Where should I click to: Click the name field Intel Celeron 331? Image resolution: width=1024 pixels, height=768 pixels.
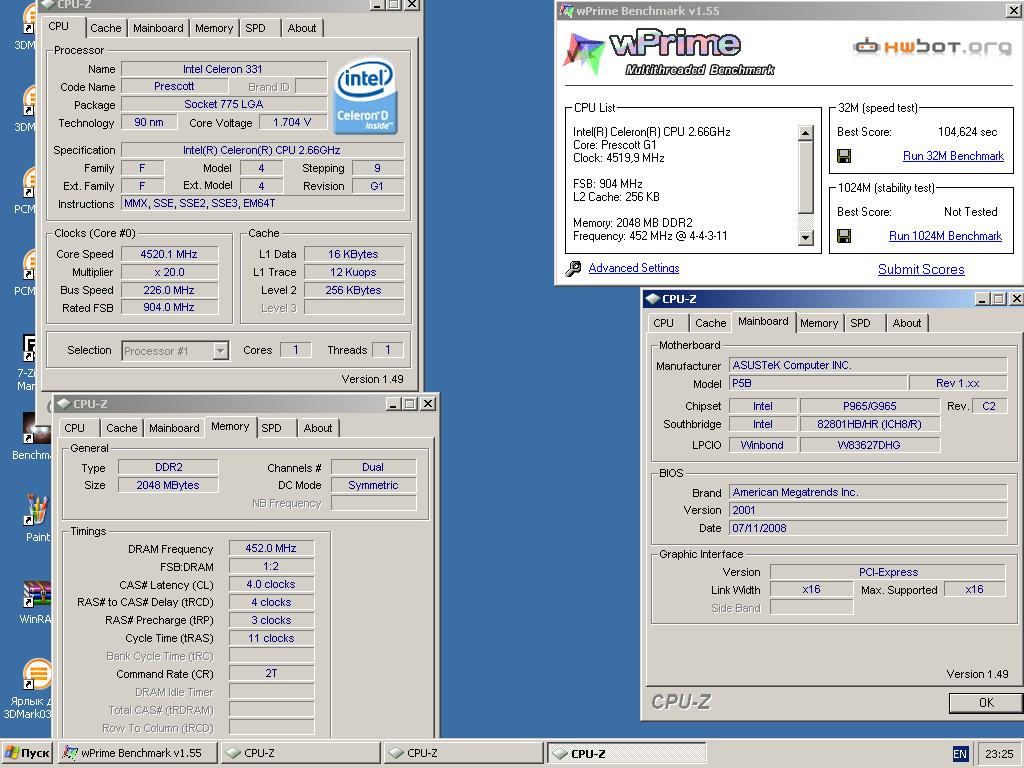click(x=223, y=69)
